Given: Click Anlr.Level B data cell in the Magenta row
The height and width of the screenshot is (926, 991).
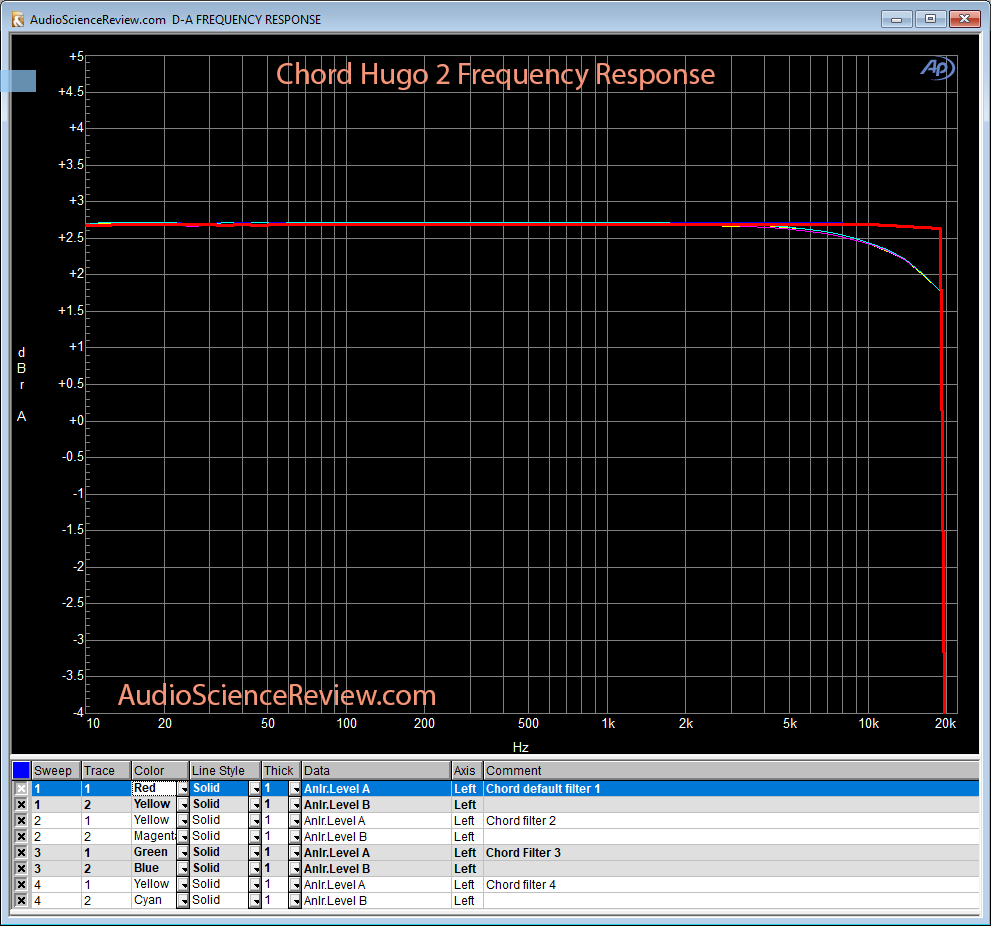Looking at the screenshot, I should pyautogui.click(x=376, y=836).
